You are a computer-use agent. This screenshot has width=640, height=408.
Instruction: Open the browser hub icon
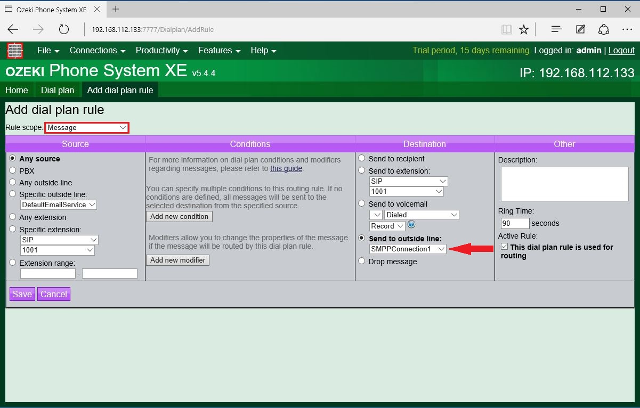click(x=556, y=29)
